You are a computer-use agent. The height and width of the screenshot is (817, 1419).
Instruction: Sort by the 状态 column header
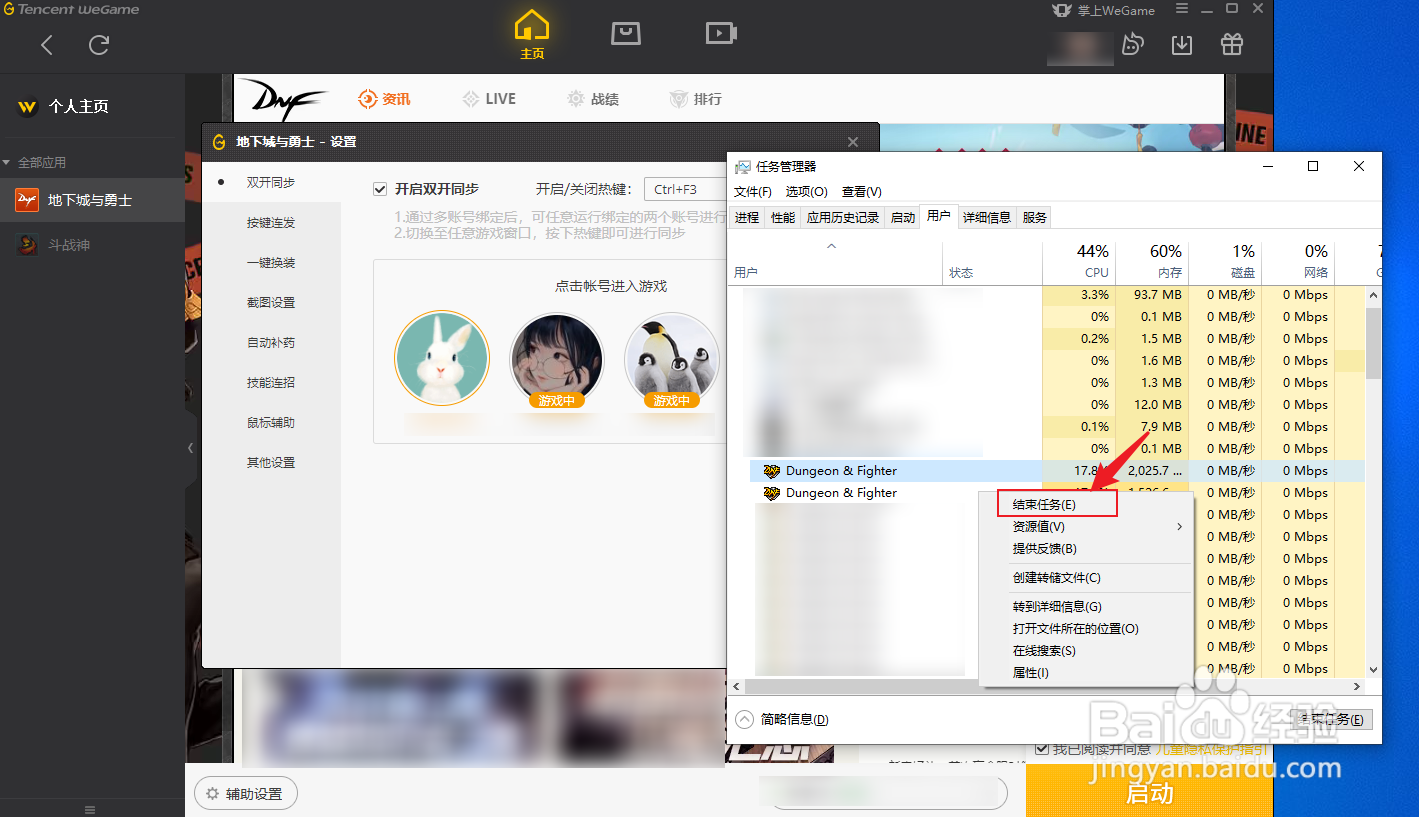coord(992,262)
